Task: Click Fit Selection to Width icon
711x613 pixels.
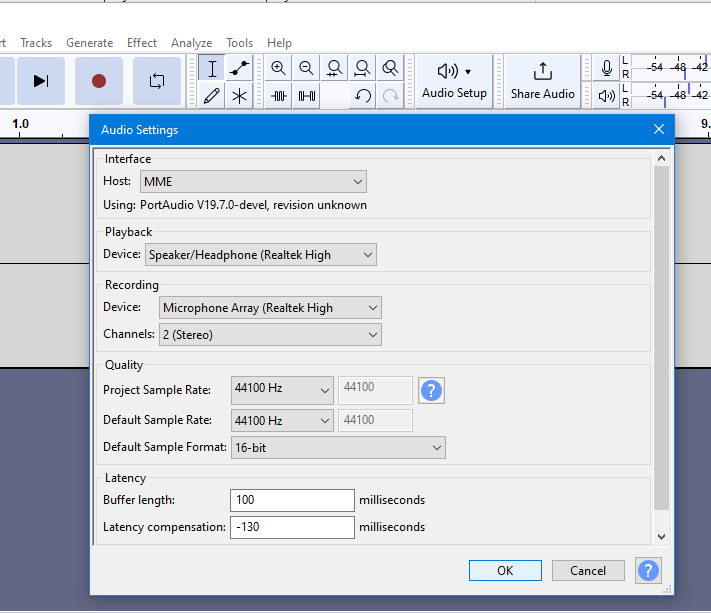Action: tap(334, 68)
